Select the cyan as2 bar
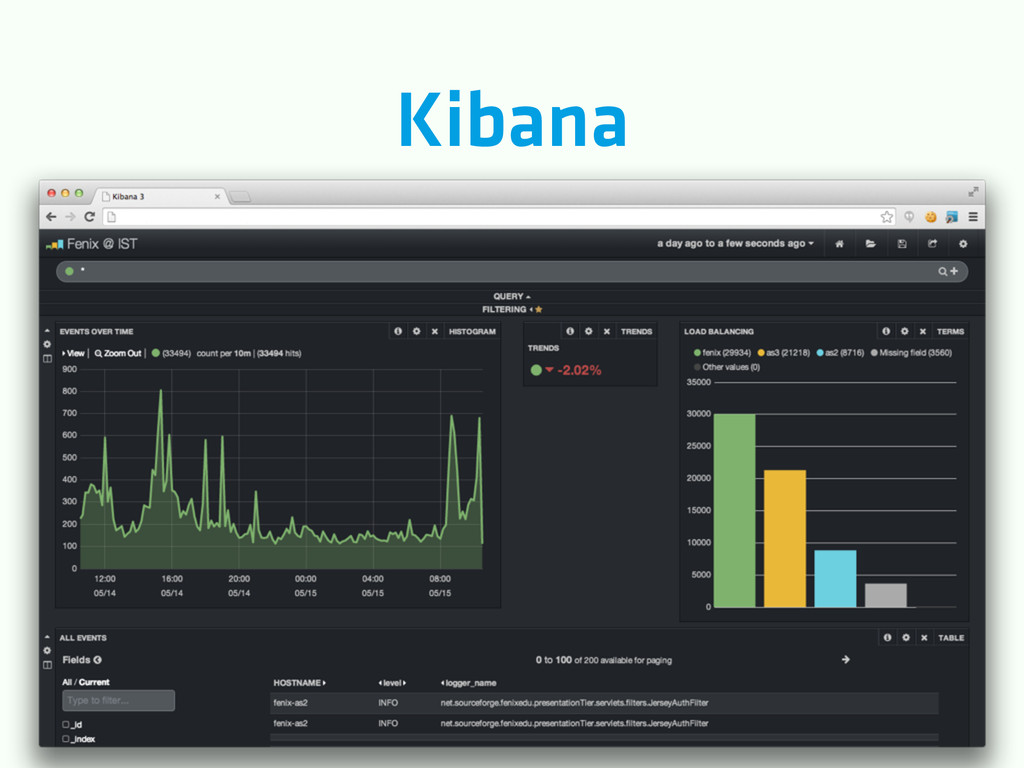The width and height of the screenshot is (1024, 768). [x=835, y=579]
